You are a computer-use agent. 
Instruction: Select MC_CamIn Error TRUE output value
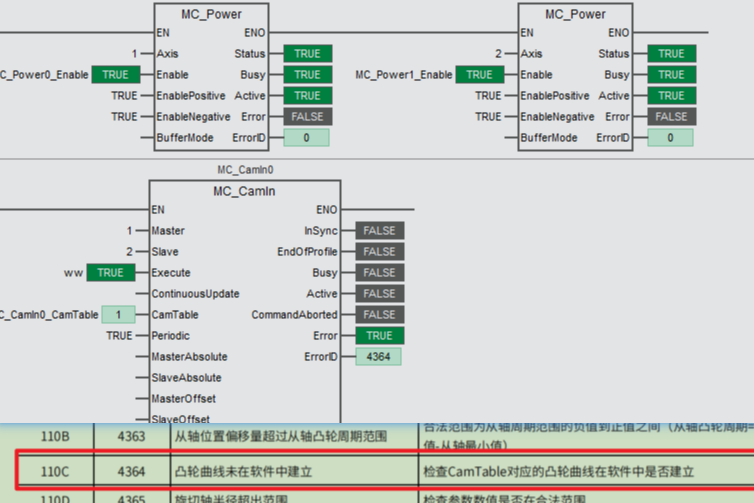click(380, 336)
